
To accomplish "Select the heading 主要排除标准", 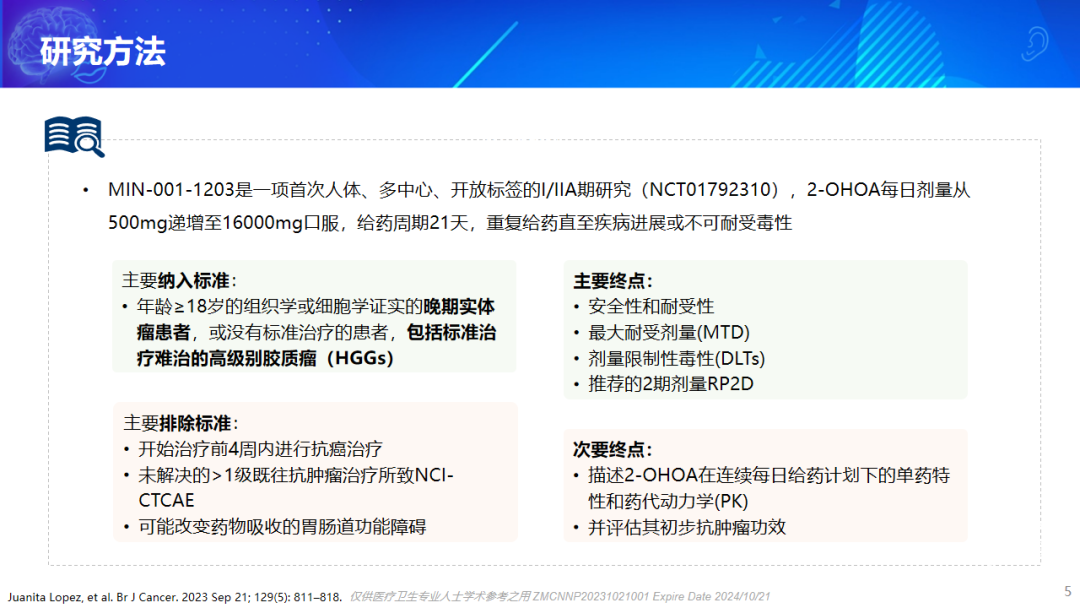I will pyautogui.click(x=180, y=423).
